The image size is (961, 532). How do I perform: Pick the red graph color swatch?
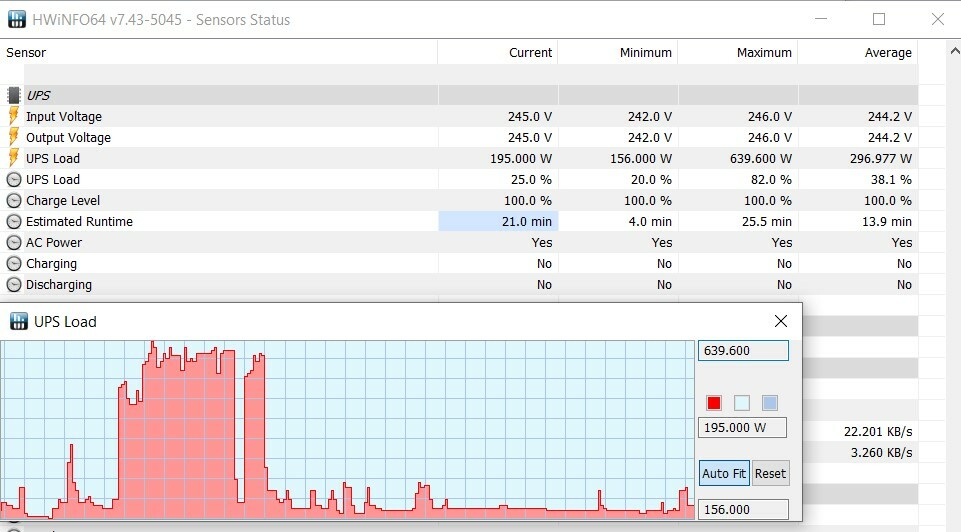(713, 403)
